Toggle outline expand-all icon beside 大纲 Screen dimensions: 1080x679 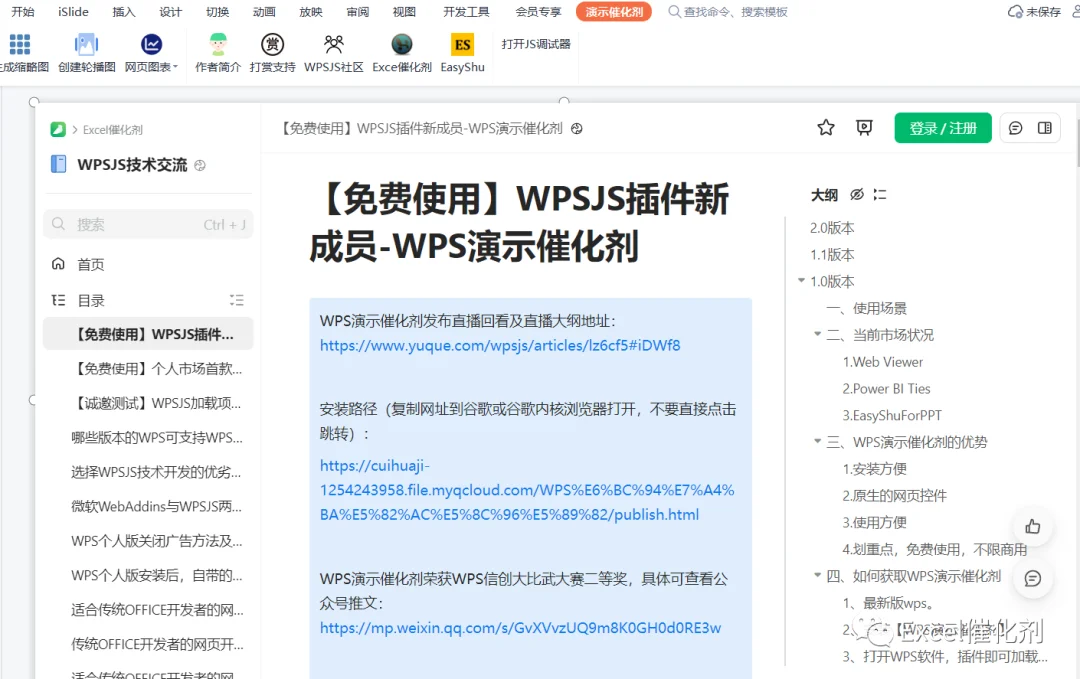[x=880, y=195]
